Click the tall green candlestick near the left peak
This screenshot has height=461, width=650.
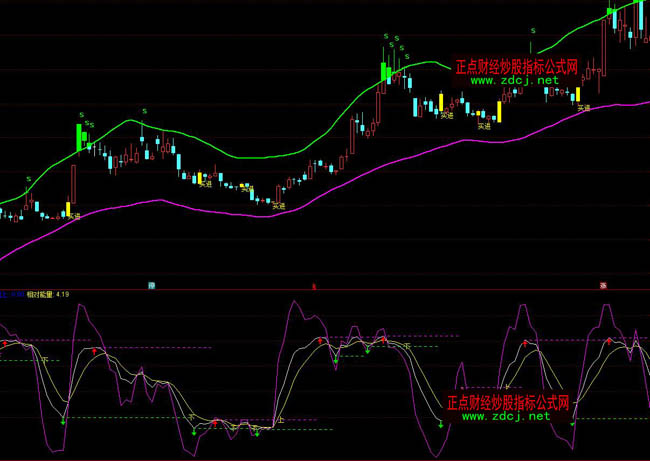[78, 137]
